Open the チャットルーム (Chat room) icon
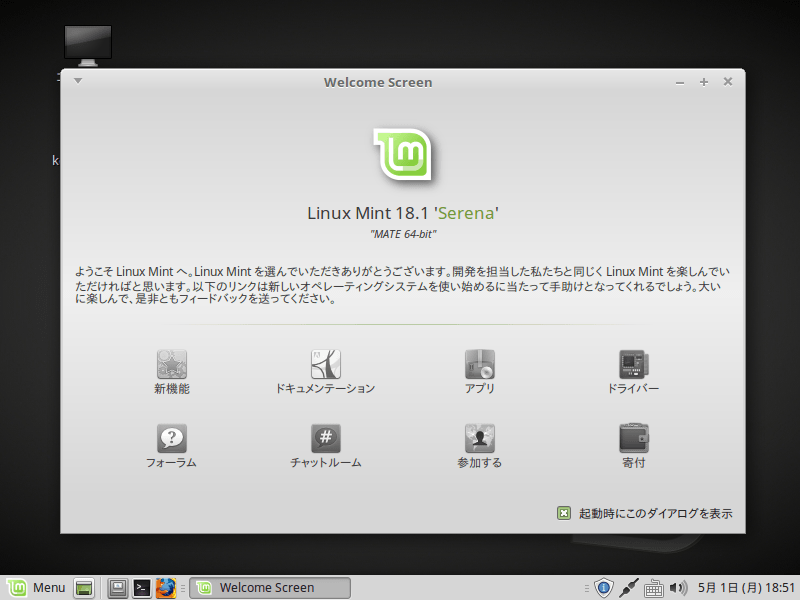This screenshot has height=600, width=800. tap(325, 439)
